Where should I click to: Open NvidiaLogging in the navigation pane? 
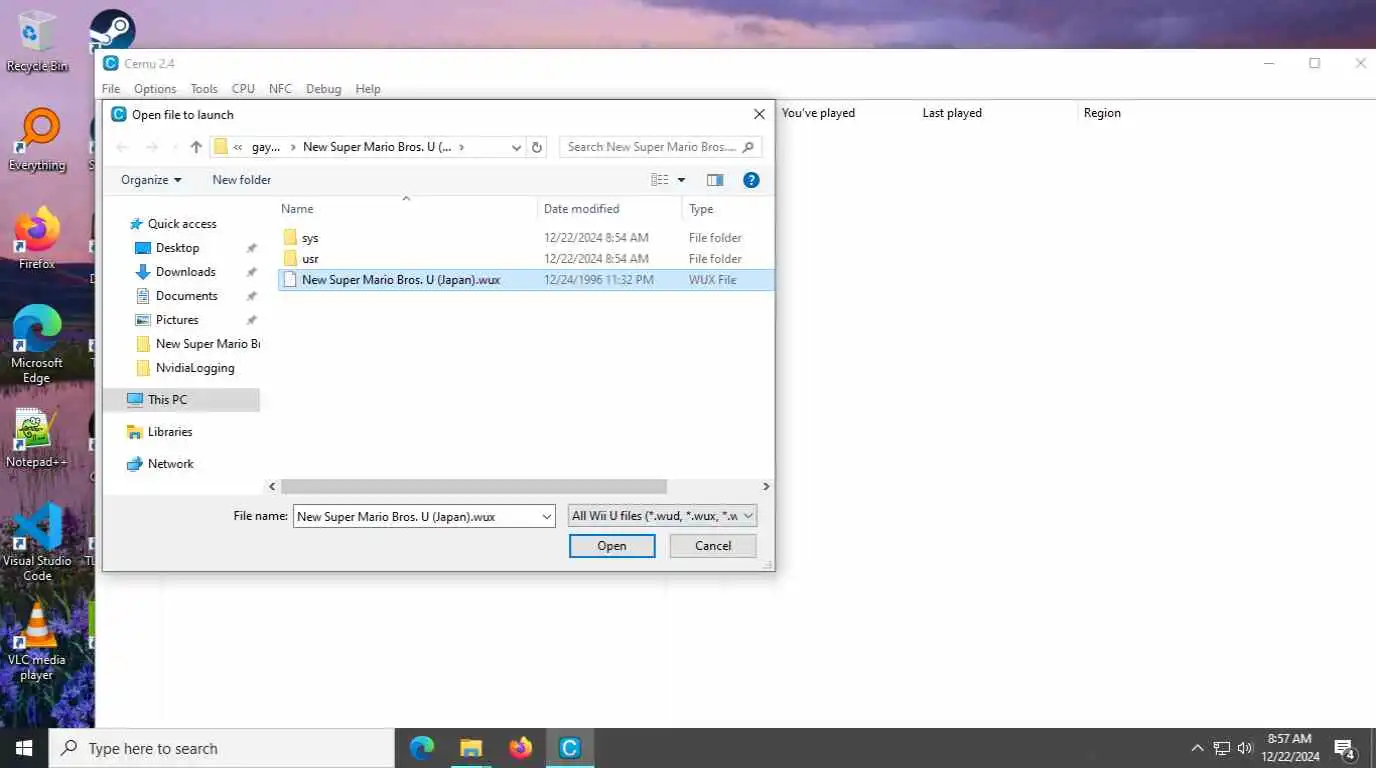pyautogui.click(x=195, y=368)
